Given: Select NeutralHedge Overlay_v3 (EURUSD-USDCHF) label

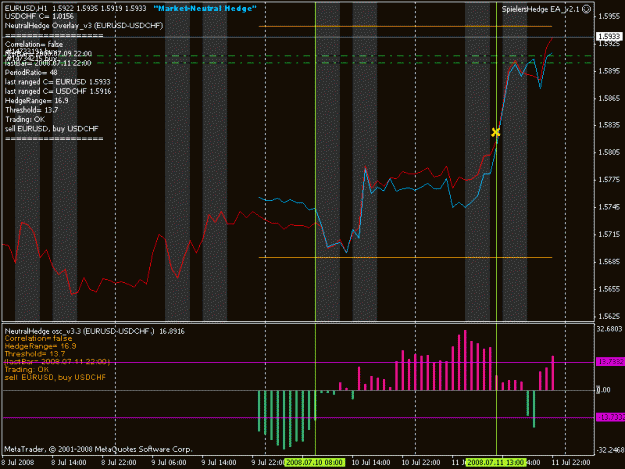Looking at the screenshot, I should [84, 26].
